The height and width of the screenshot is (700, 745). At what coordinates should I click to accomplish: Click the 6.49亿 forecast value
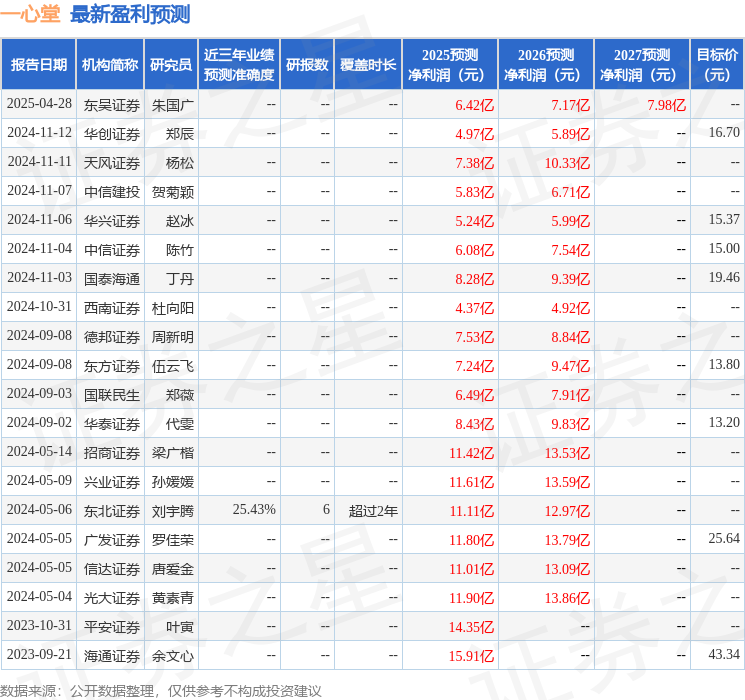475,395
